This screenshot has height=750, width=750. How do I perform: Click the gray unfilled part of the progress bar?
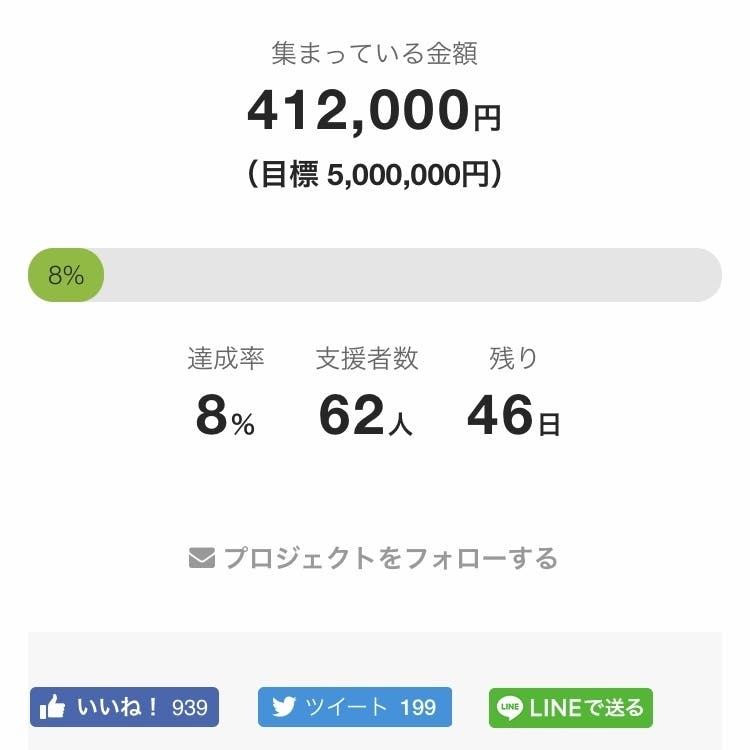(410, 275)
